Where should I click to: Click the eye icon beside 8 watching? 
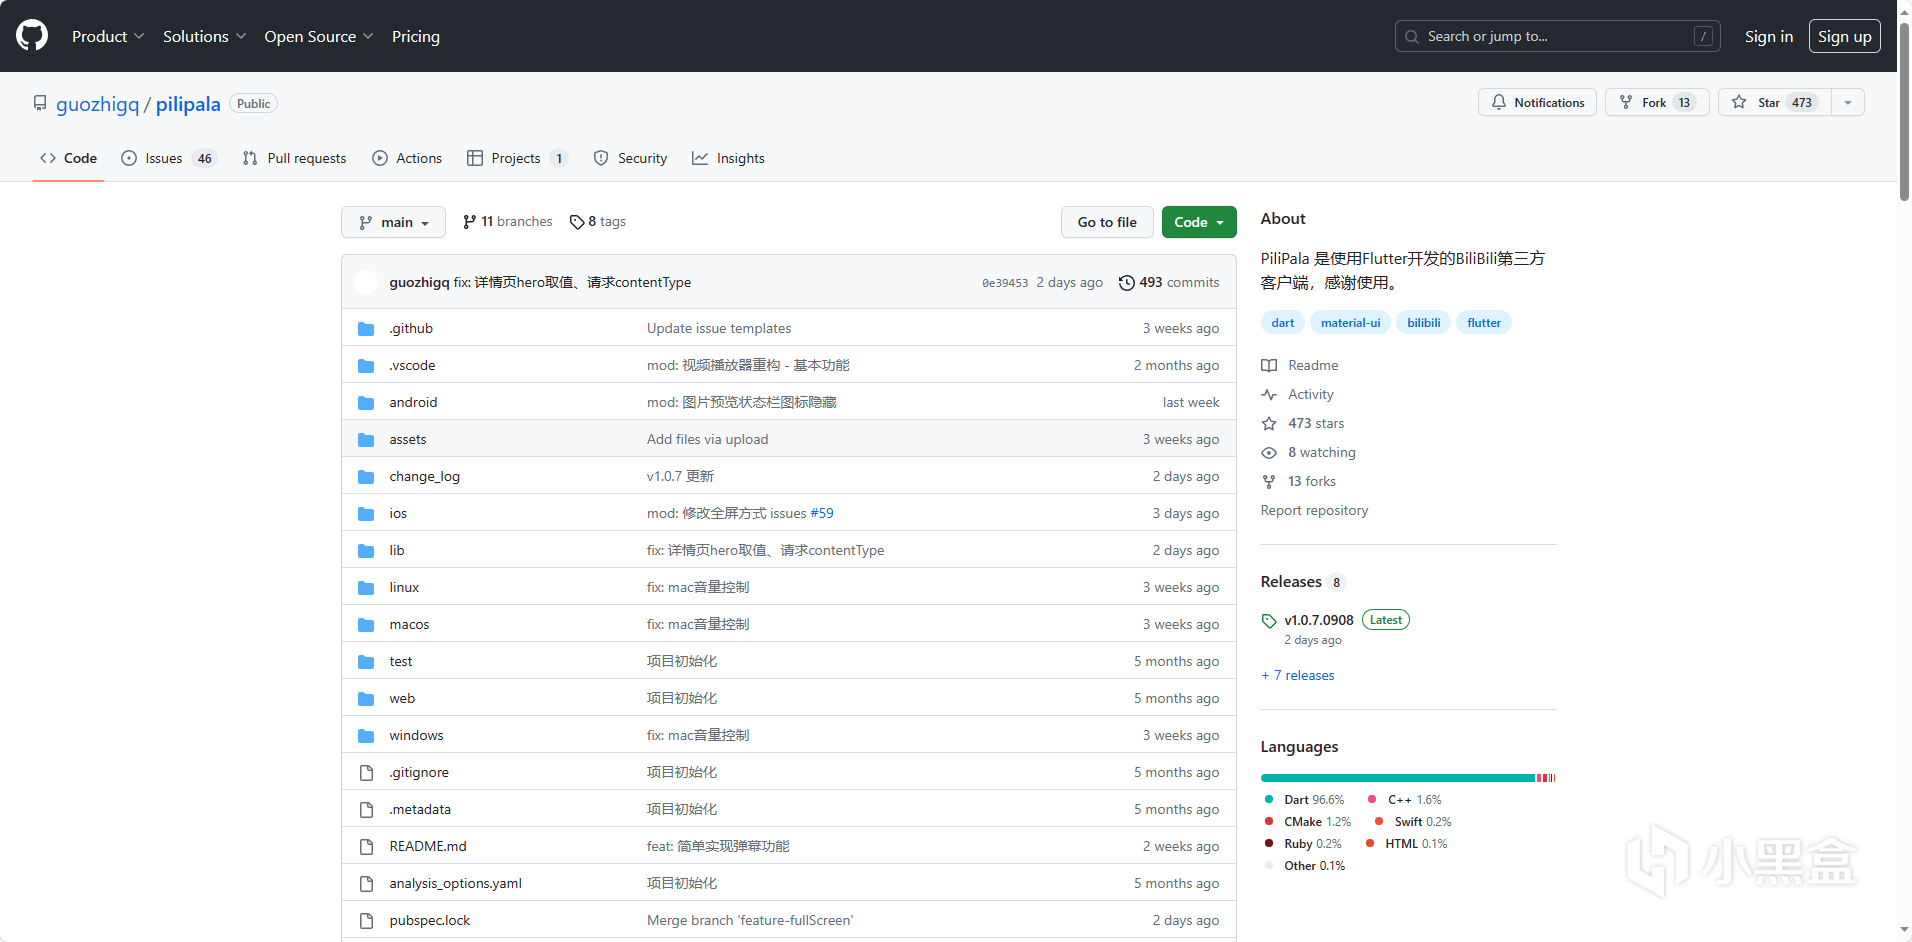(1269, 453)
